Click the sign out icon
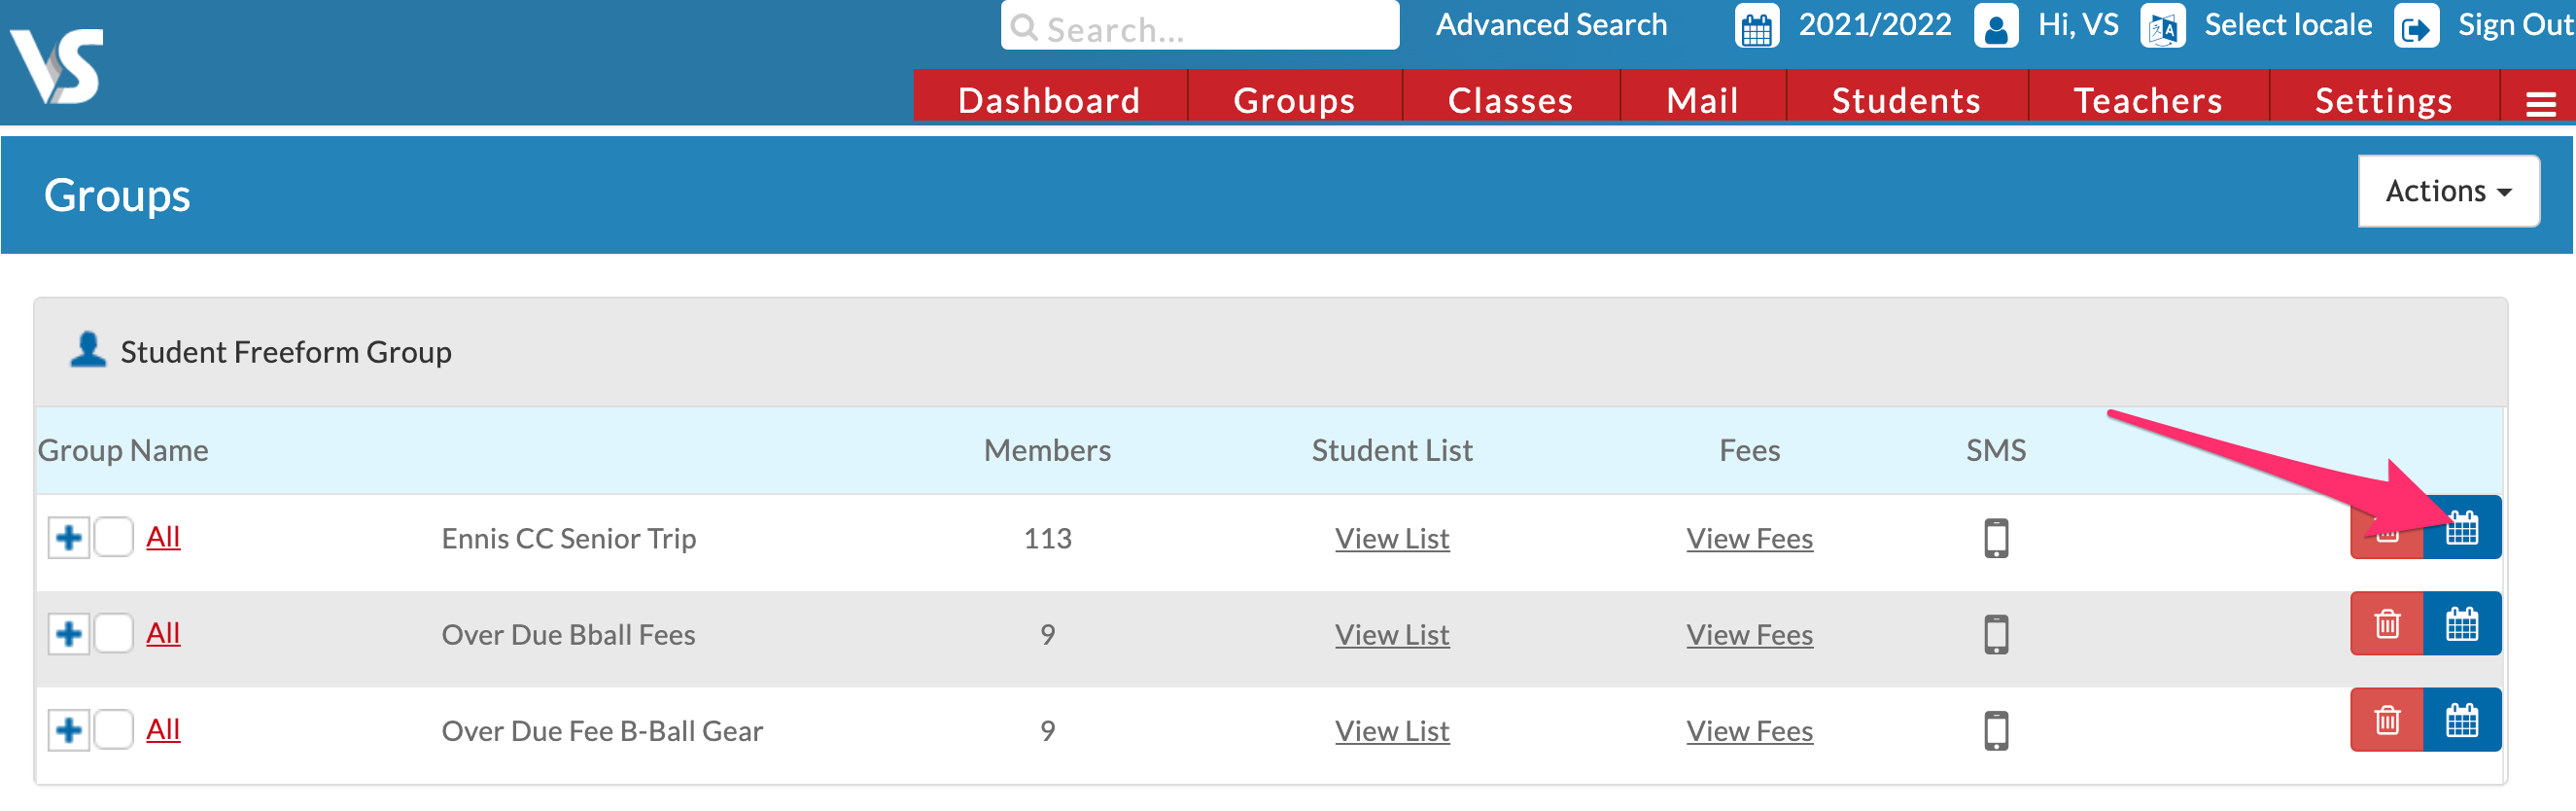 (2416, 27)
